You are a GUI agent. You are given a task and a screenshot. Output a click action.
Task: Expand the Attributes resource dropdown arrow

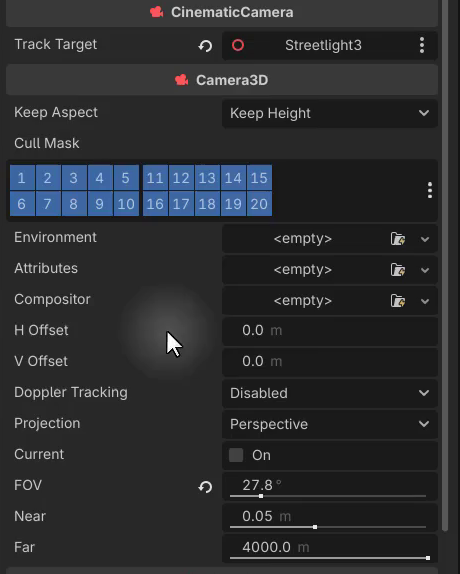click(425, 270)
